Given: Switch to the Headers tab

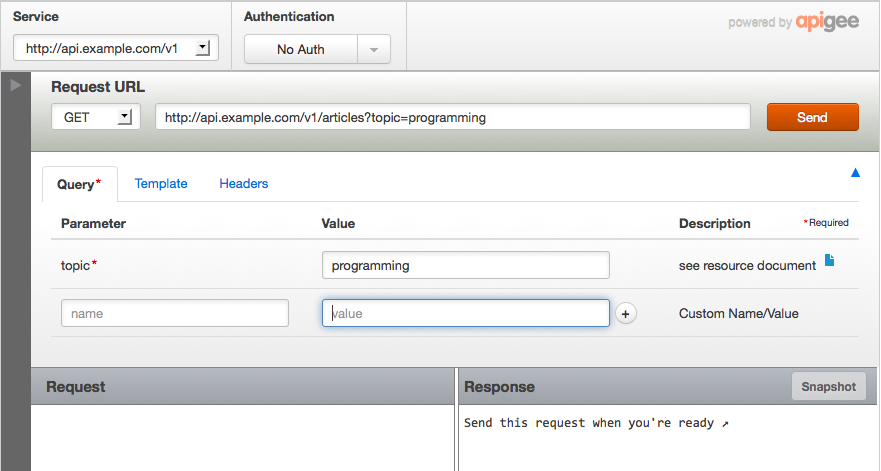Looking at the screenshot, I should (243, 183).
